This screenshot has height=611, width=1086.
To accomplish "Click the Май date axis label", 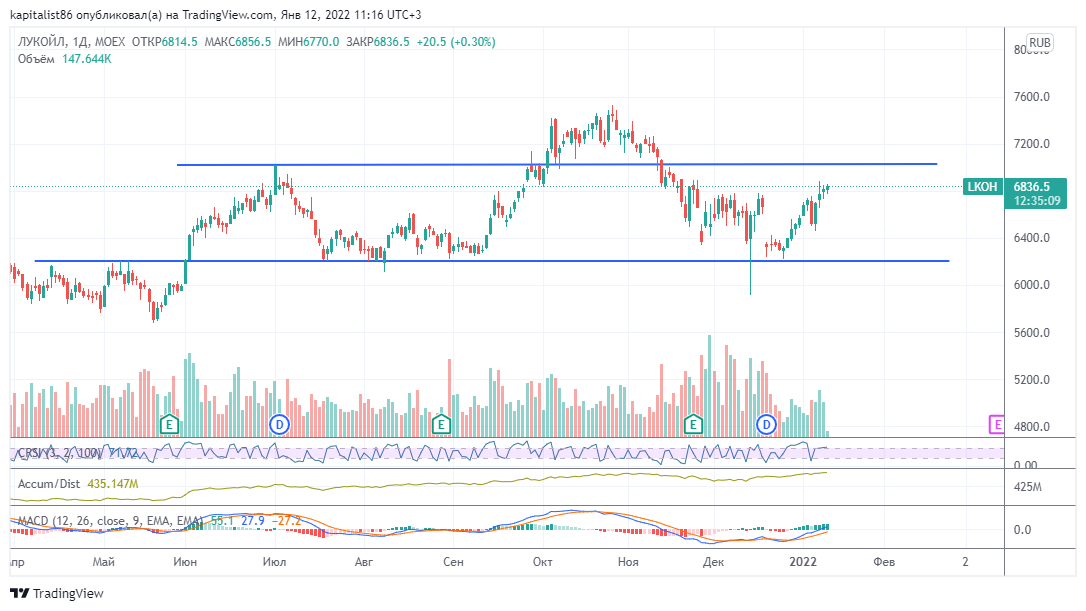I will pyautogui.click(x=104, y=561).
